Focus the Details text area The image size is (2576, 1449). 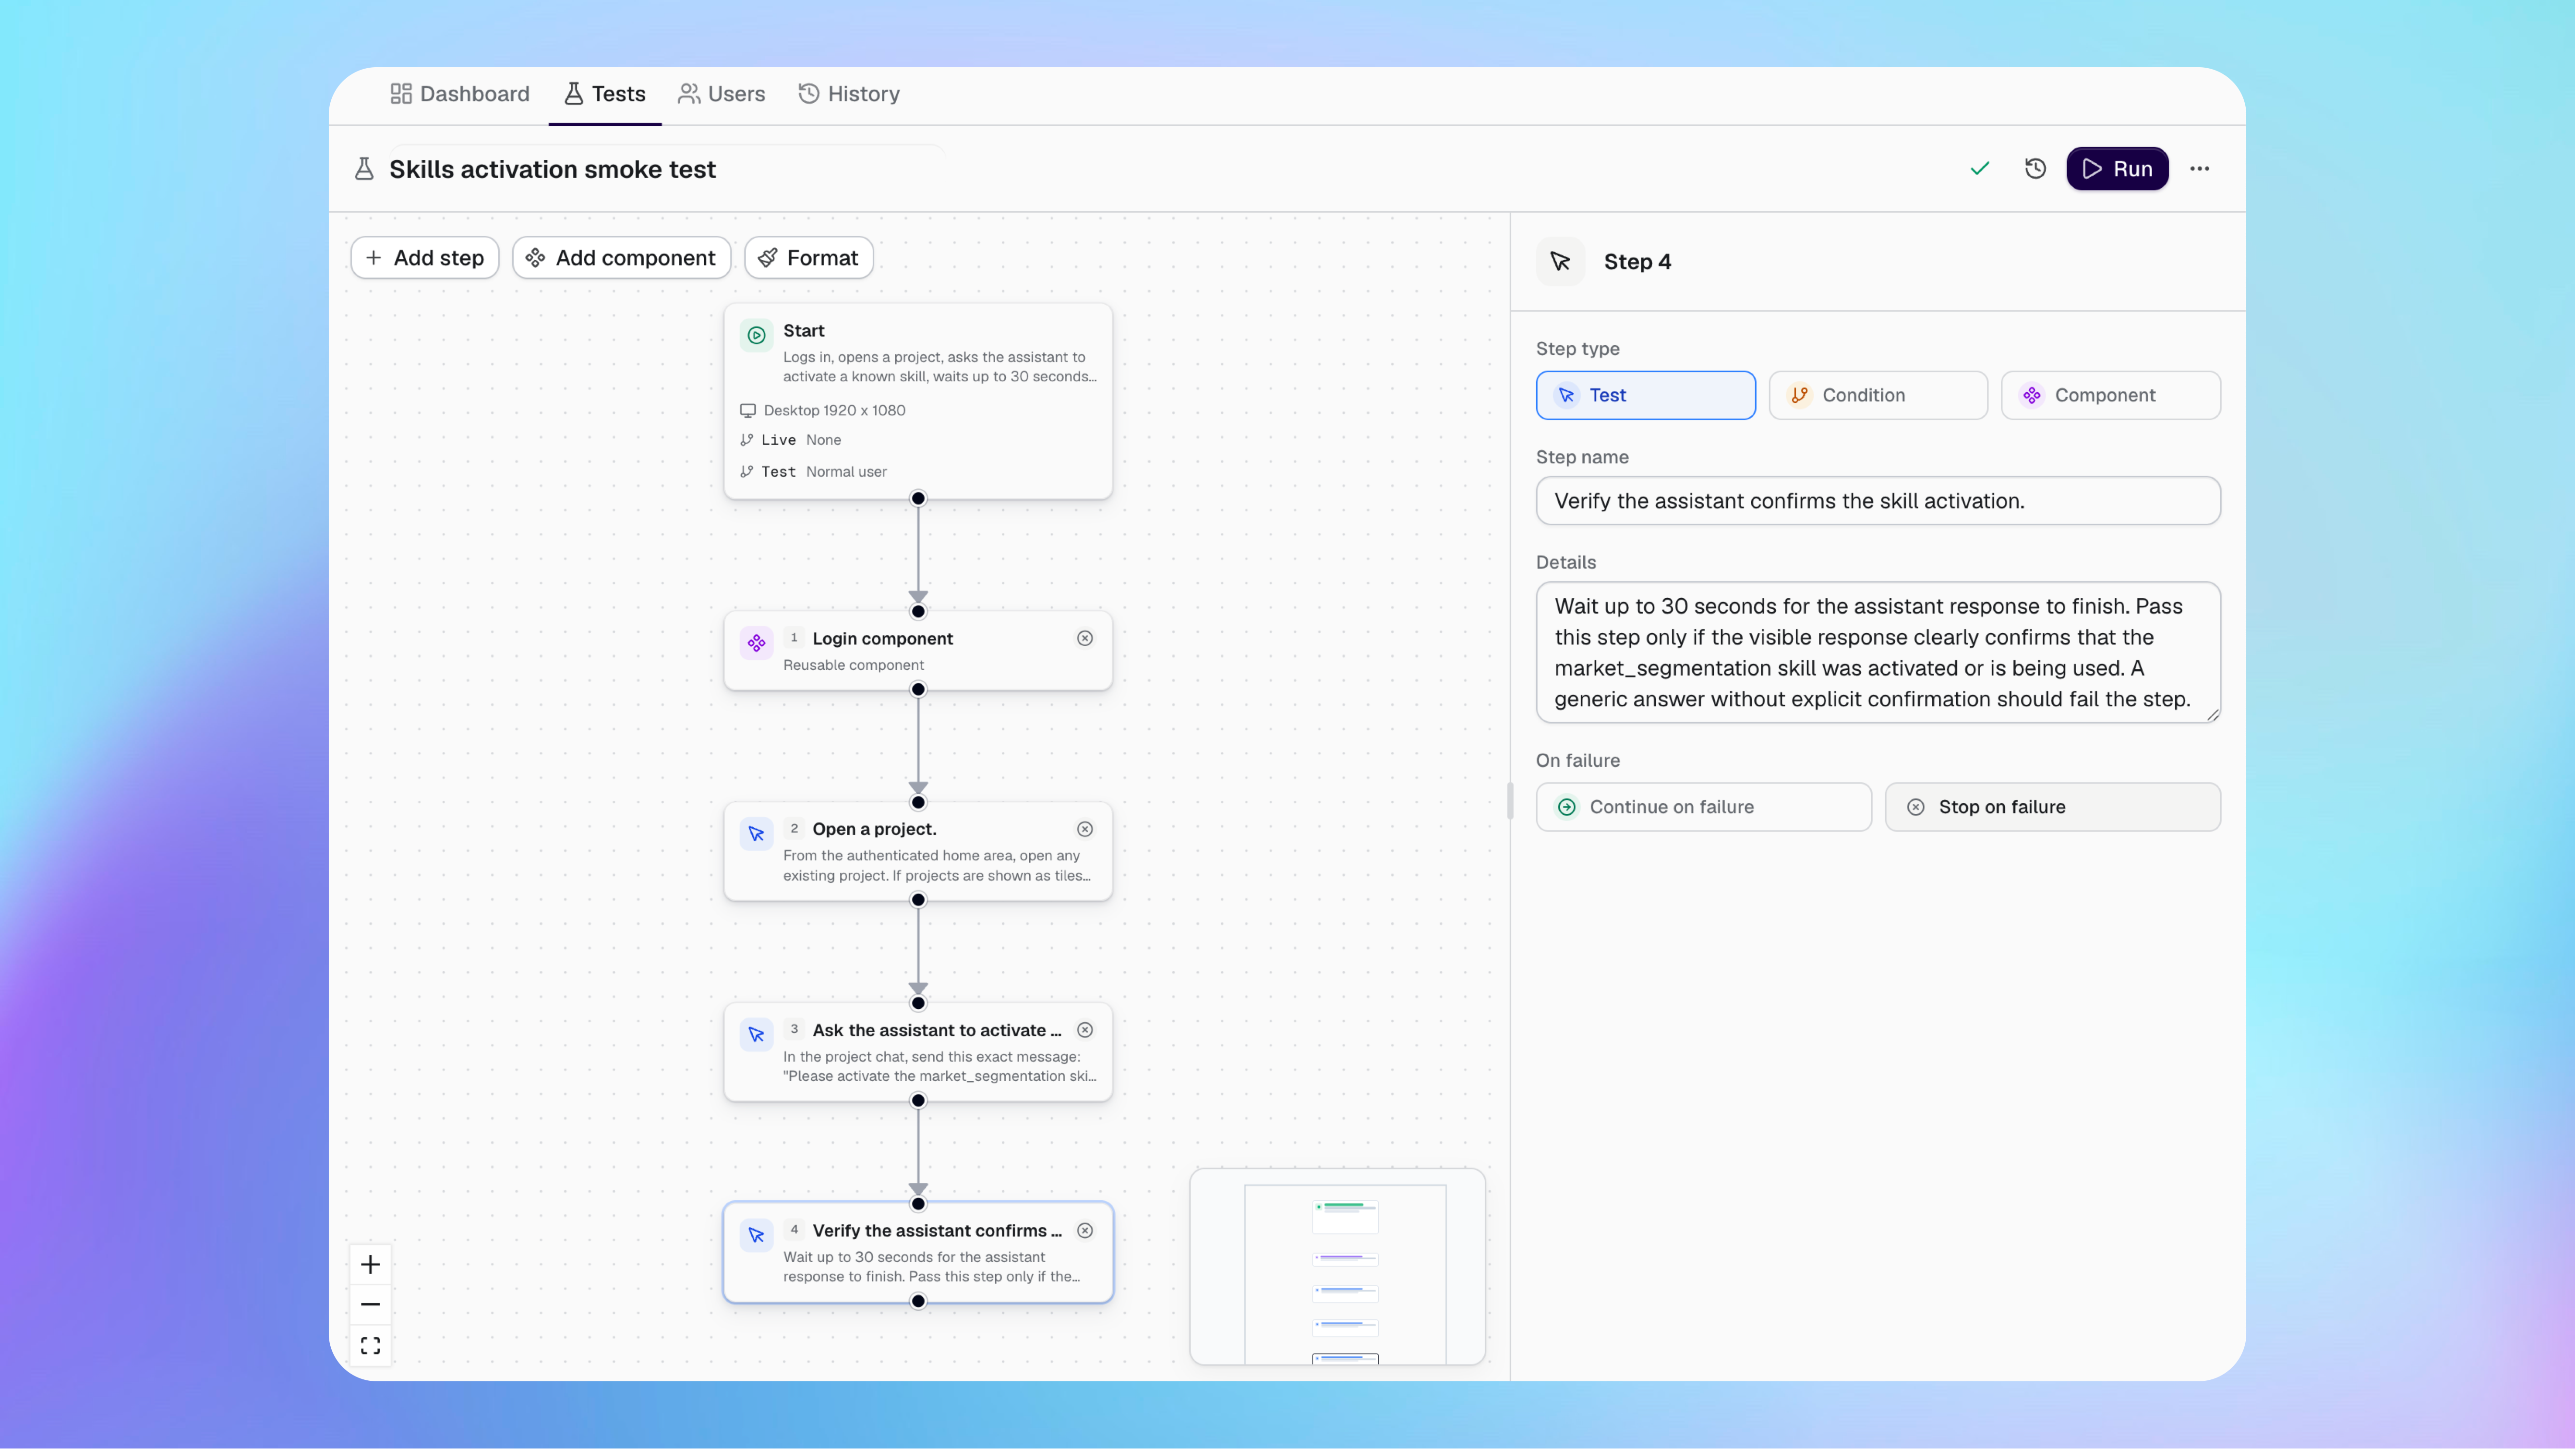1878,653
